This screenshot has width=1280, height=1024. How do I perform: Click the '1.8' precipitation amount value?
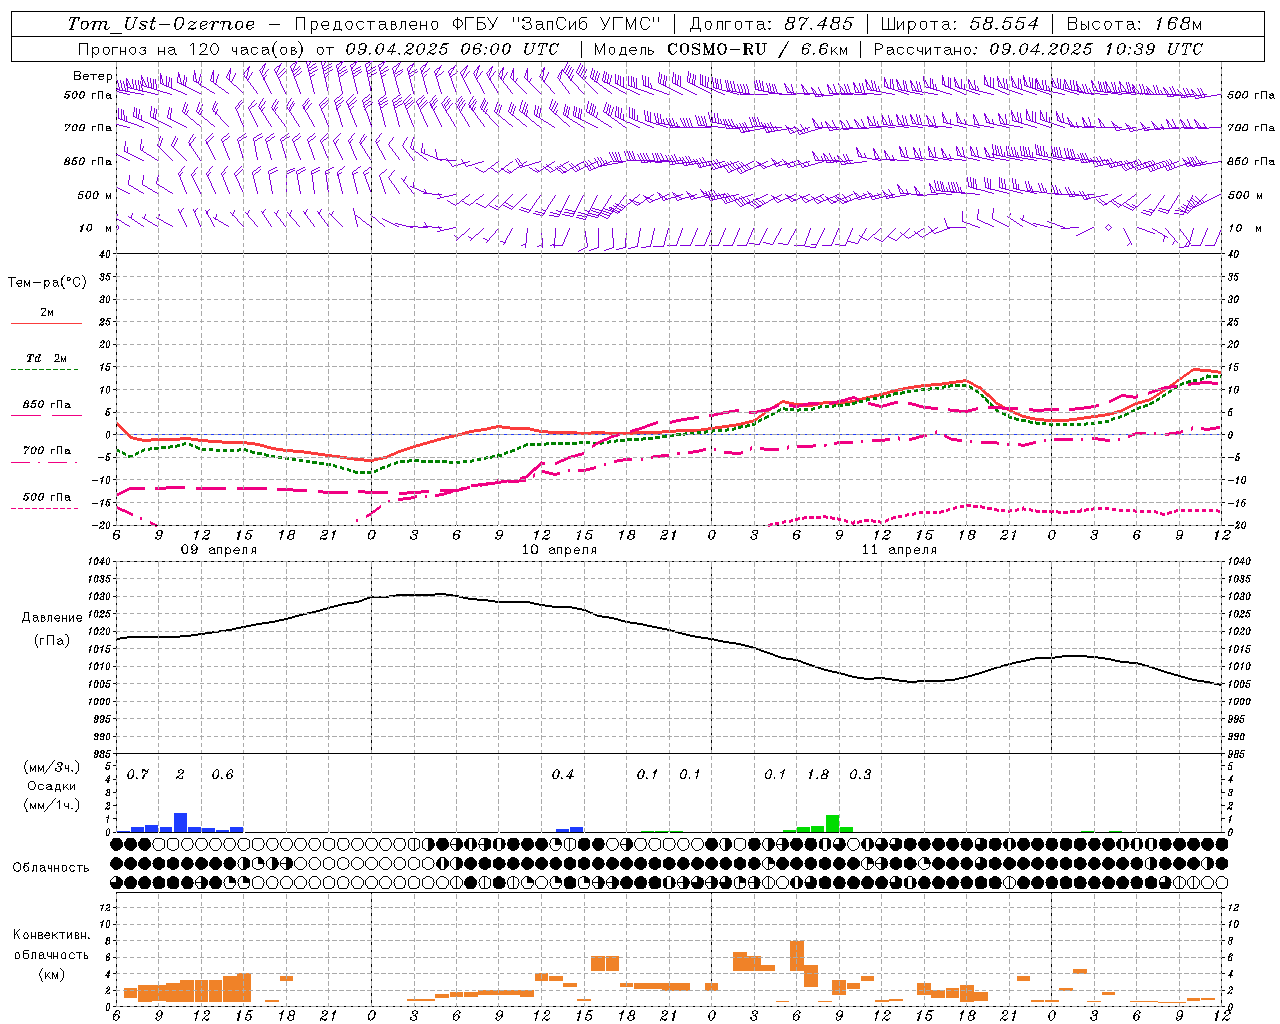(818, 775)
